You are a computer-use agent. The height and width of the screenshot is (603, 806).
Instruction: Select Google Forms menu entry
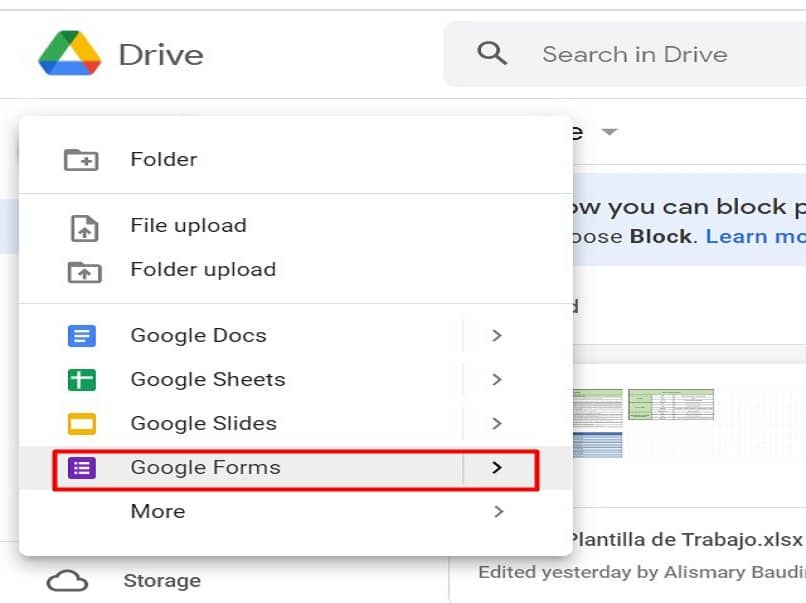(205, 467)
